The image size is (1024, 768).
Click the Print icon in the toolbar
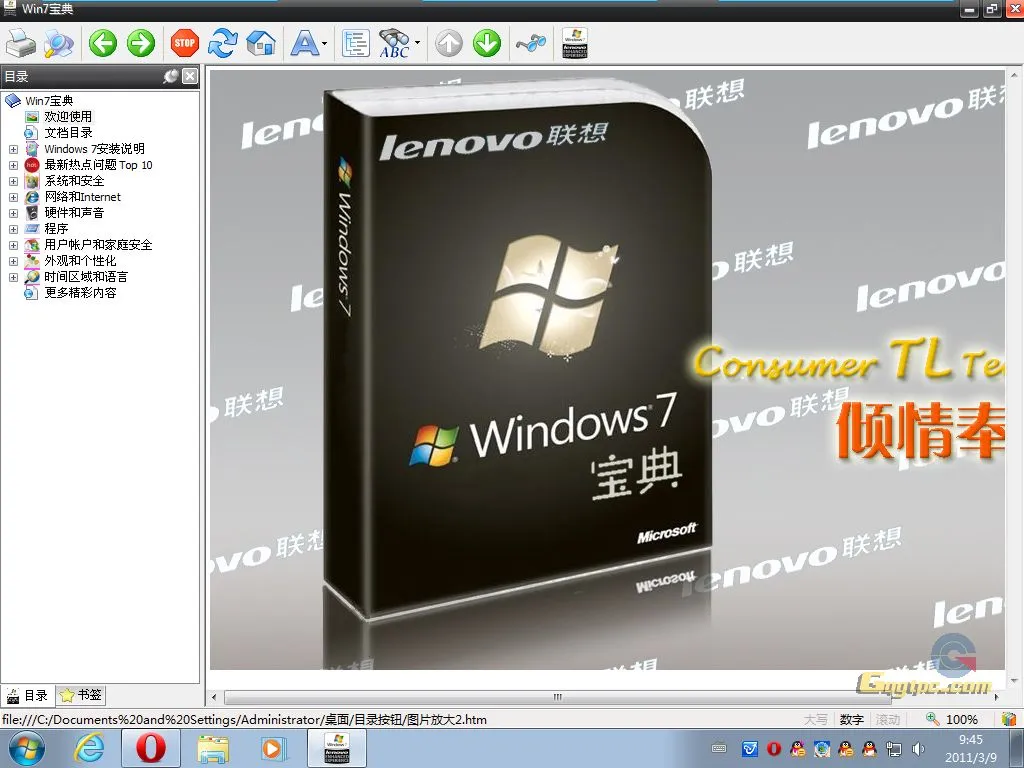coord(21,43)
